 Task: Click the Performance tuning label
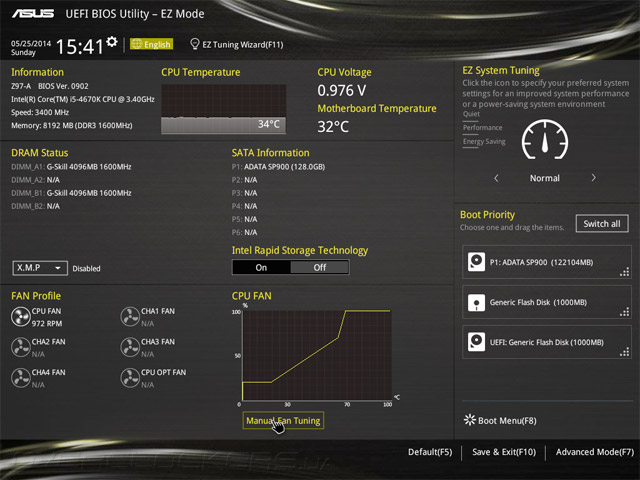(x=482, y=128)
